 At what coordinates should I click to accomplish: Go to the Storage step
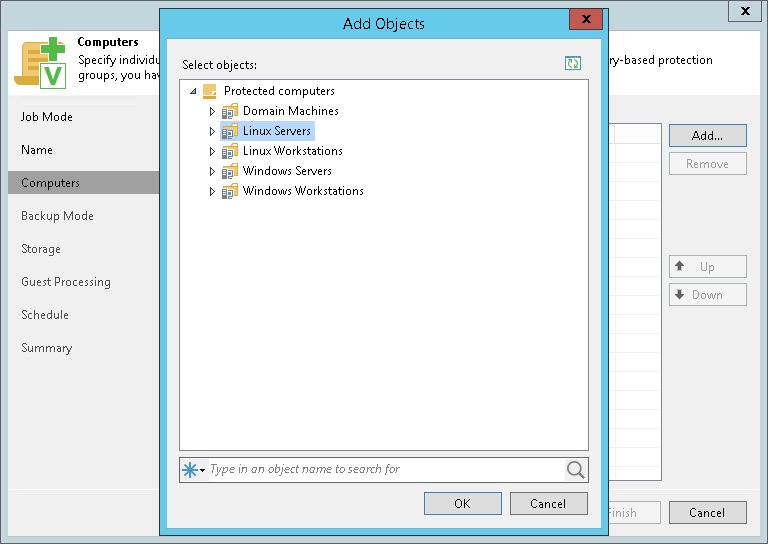[x=41, y=249]
